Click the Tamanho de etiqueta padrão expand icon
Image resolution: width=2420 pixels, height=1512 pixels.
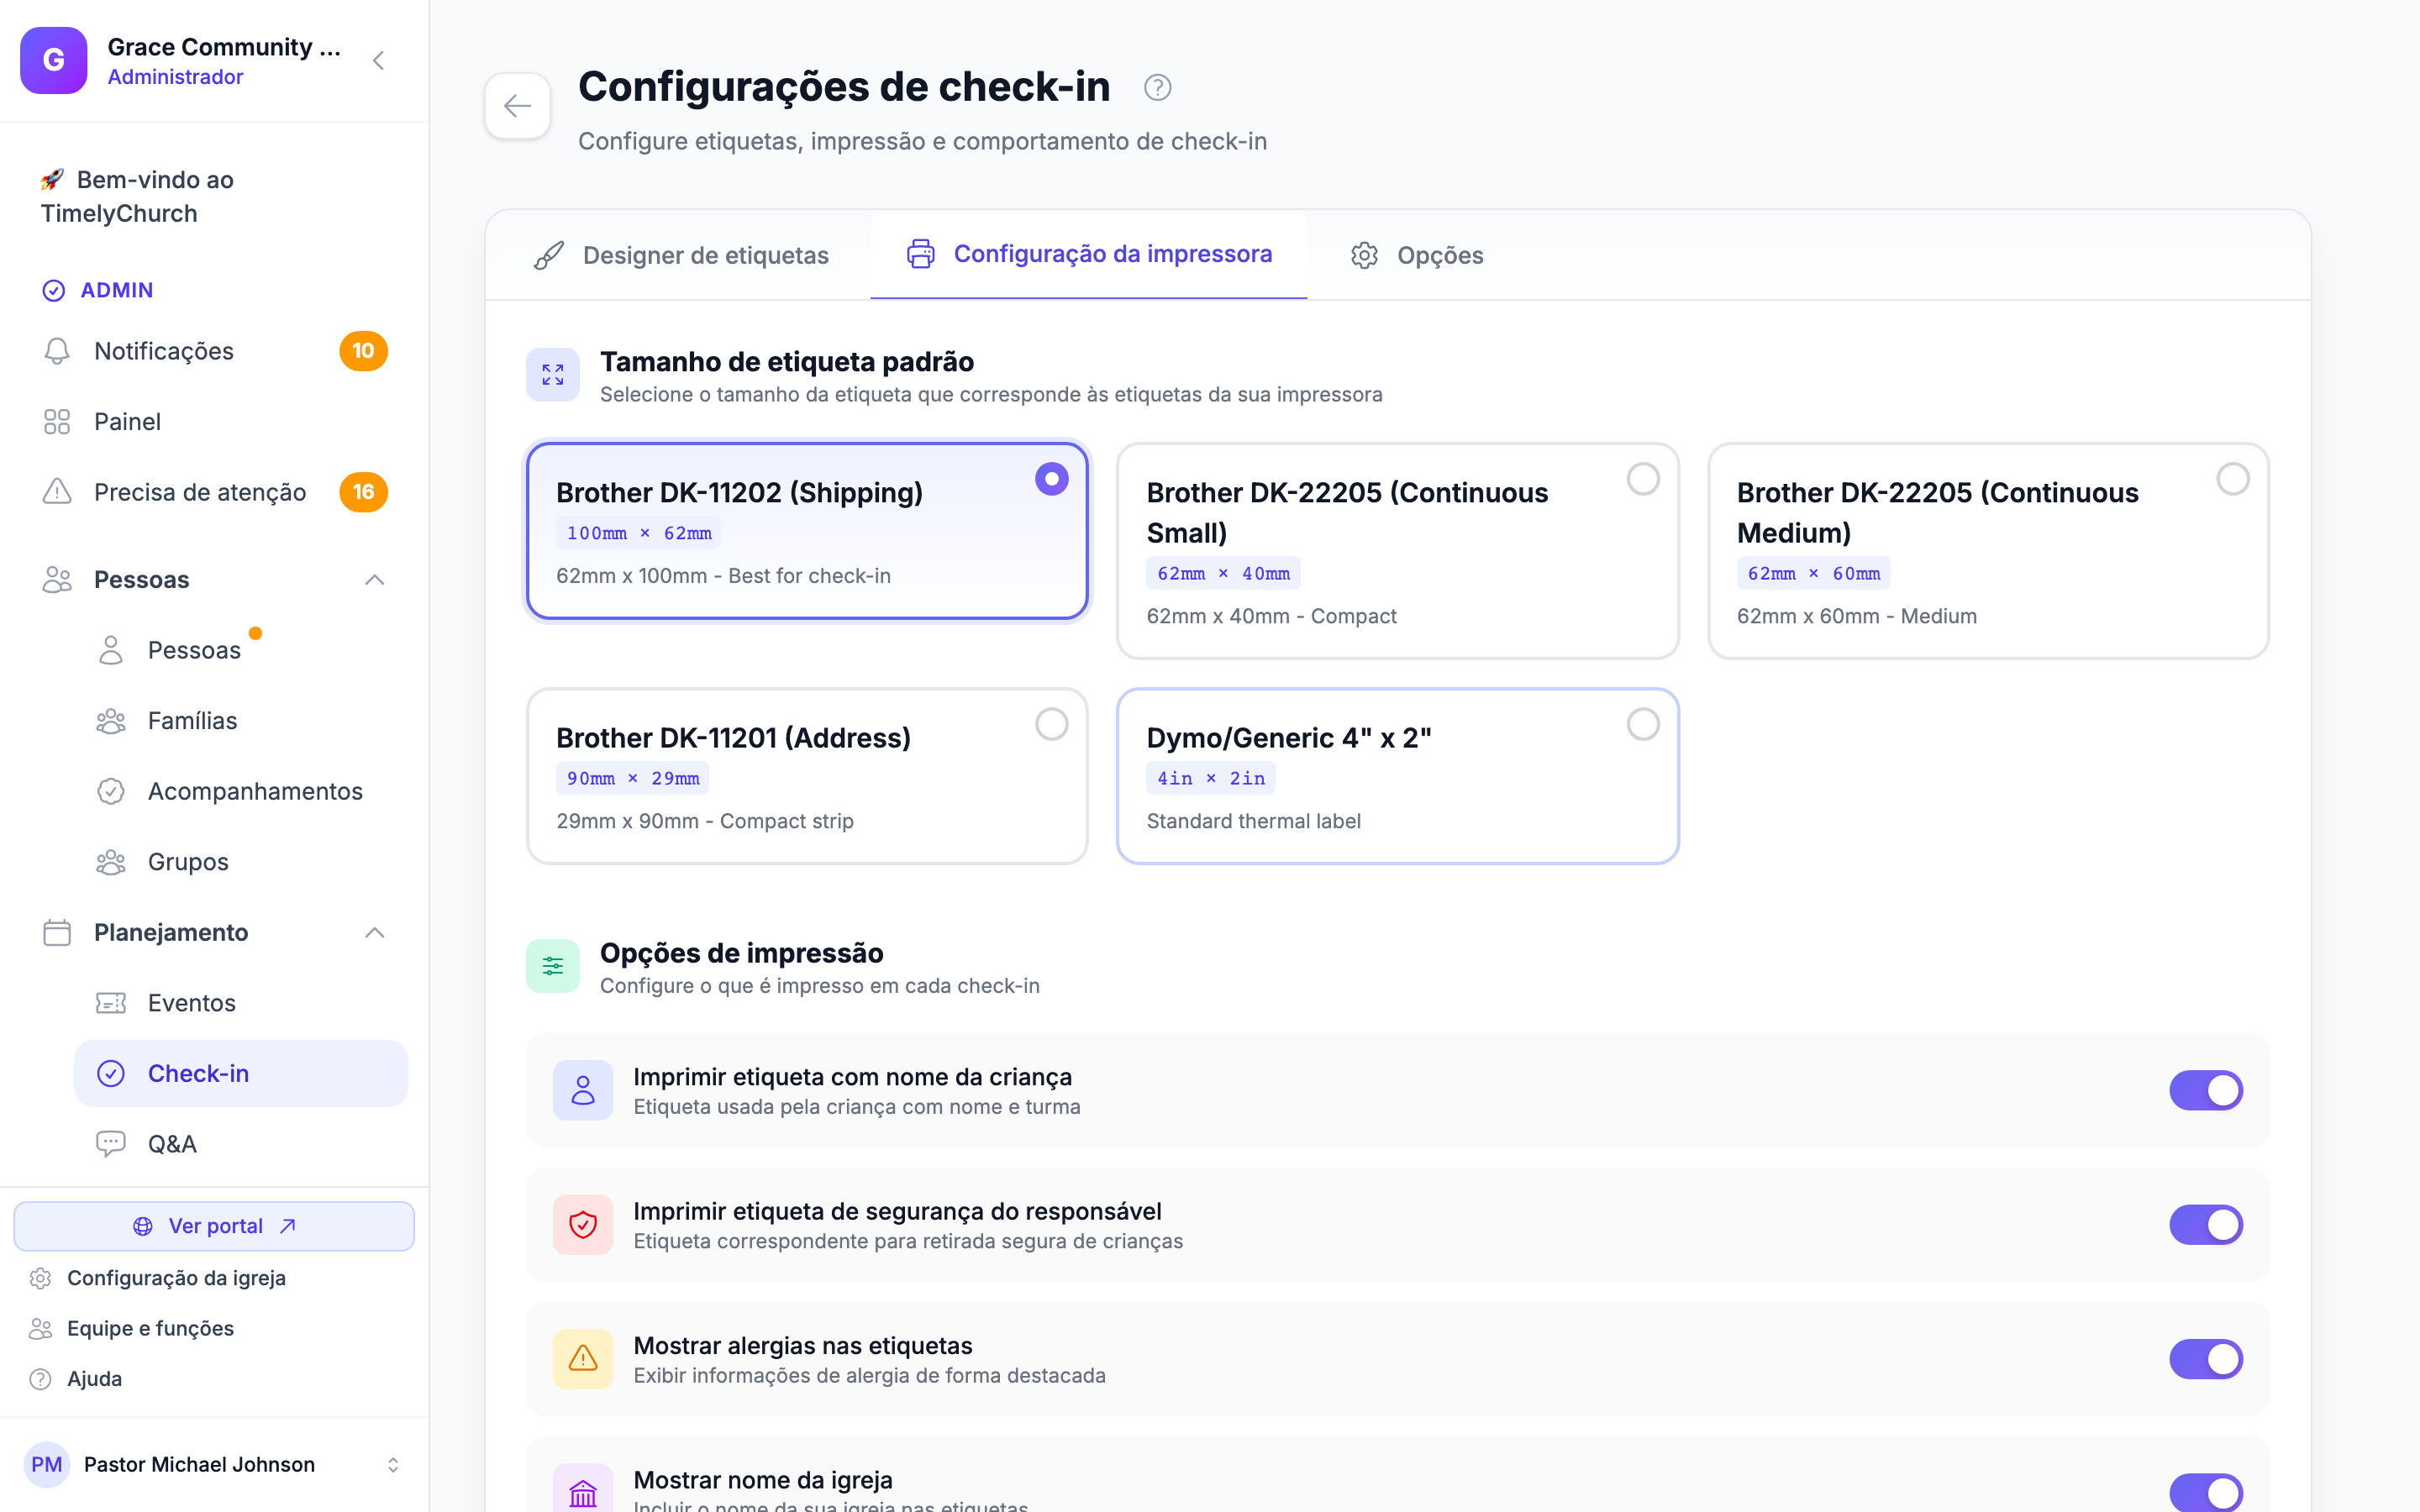553,375
